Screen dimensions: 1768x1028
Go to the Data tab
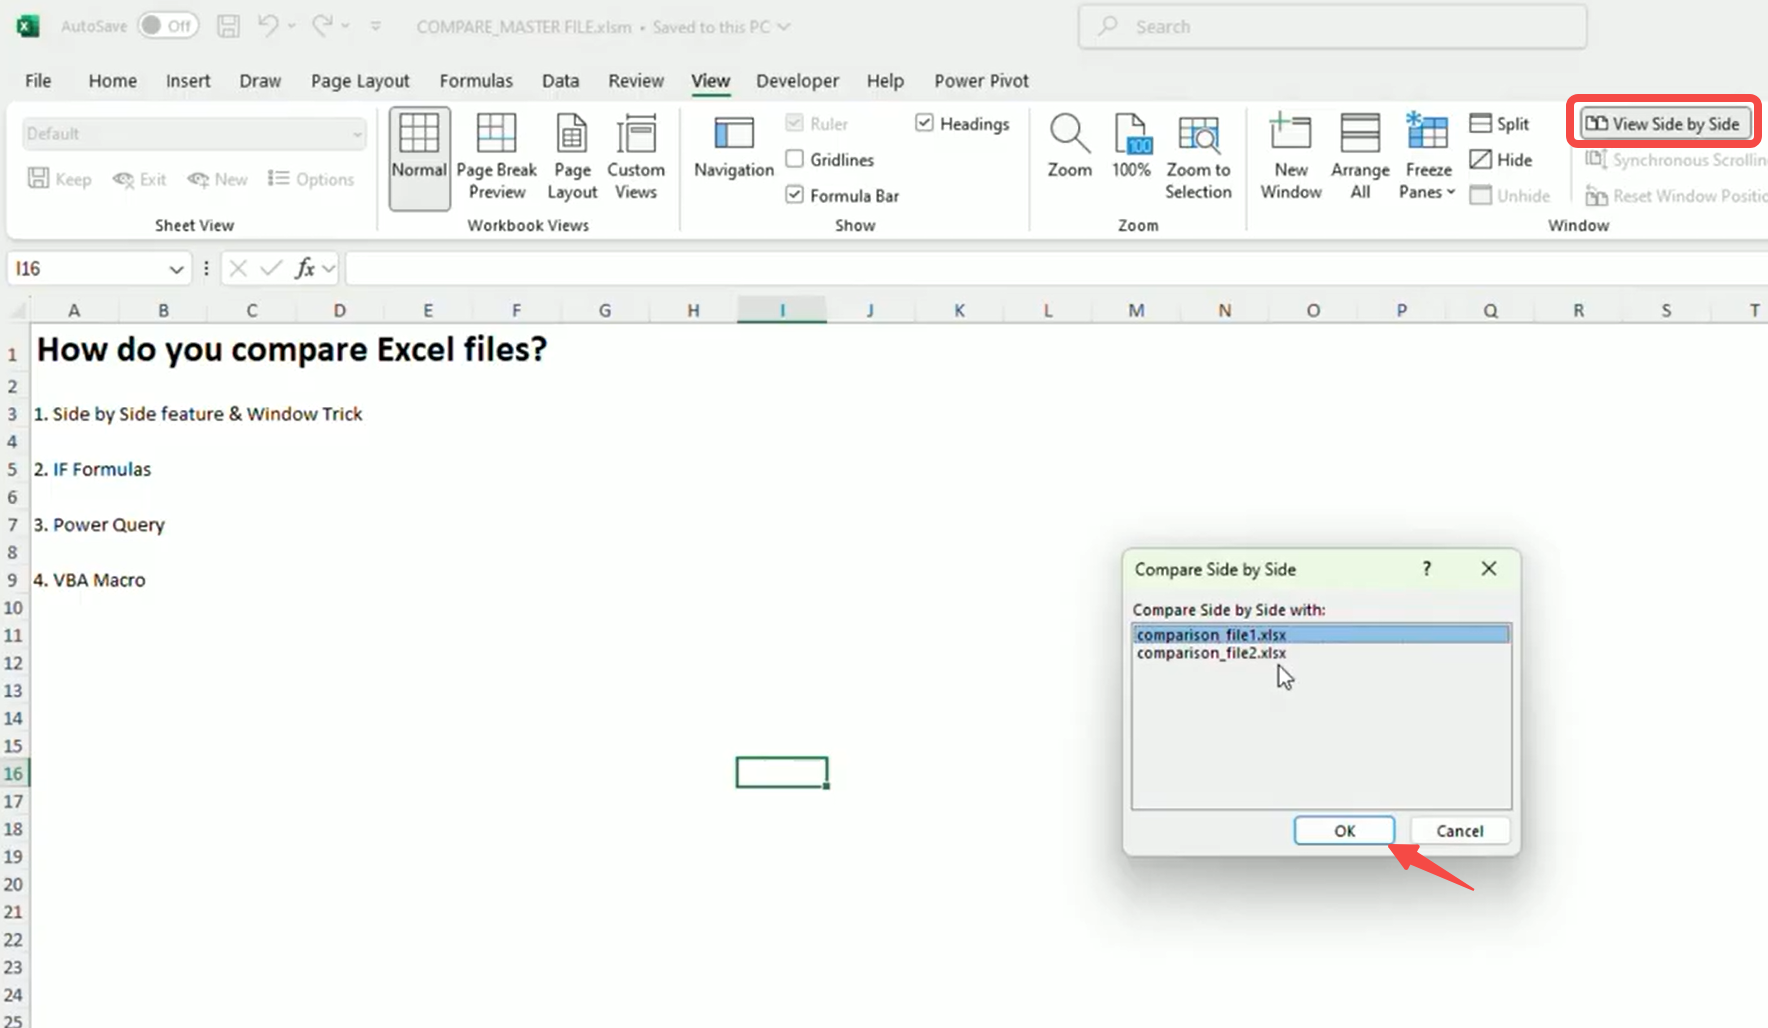[x=560, y=81]
